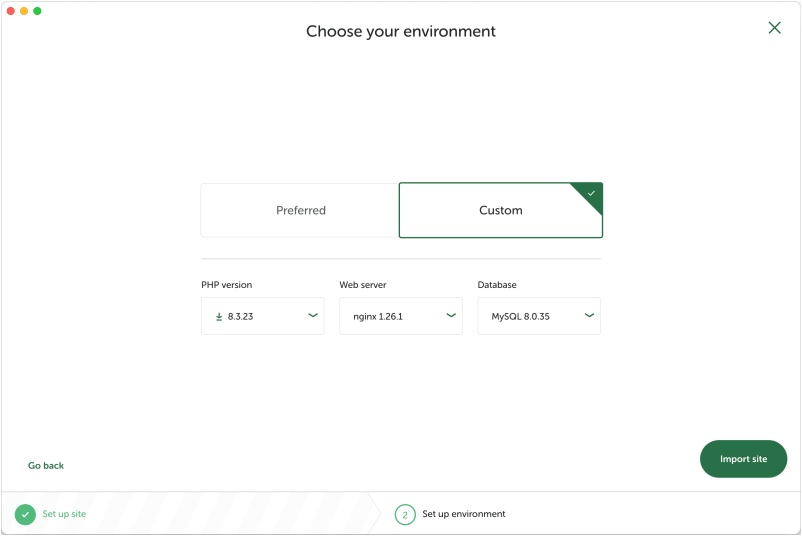Open the Database MySQL 8.0.35 dropdown
This screenshot has width=802, height=536.
click(x=538, y=316)
